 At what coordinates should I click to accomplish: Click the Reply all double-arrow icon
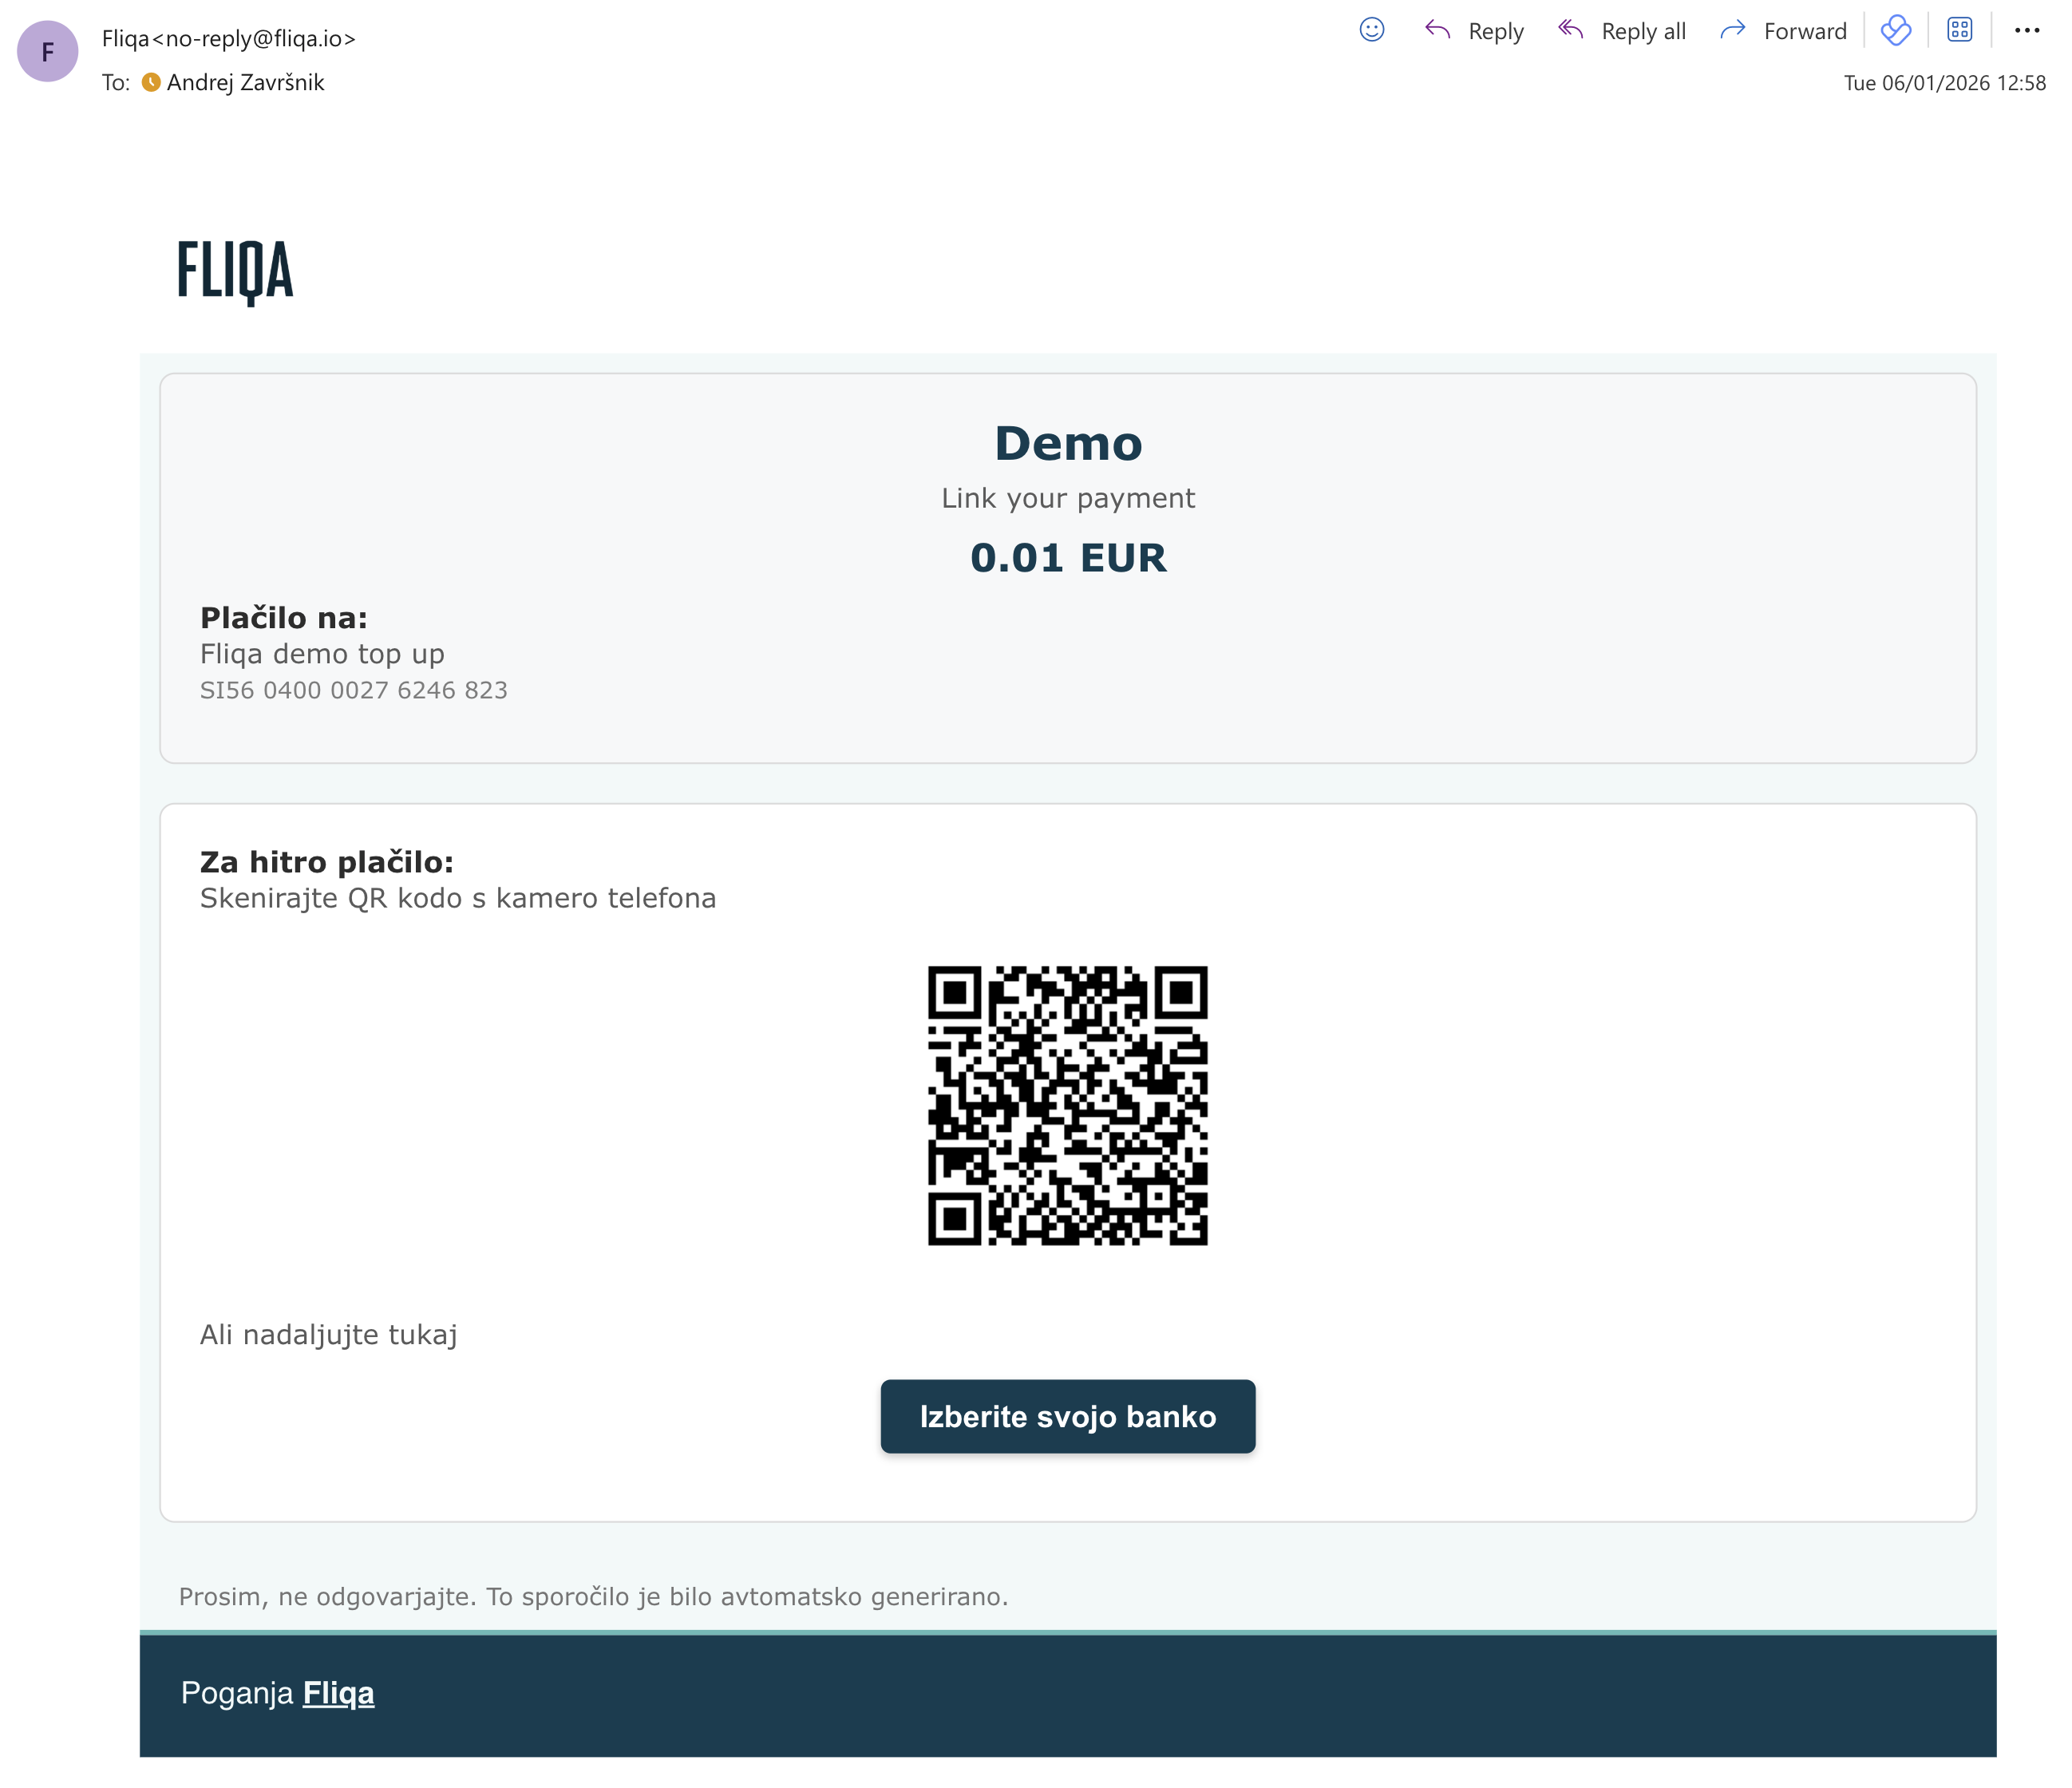click(1570, 30)
